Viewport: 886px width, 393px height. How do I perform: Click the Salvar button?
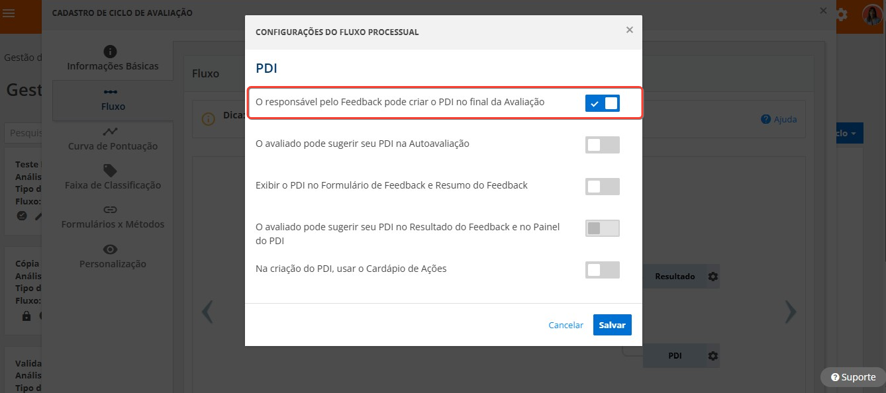click(x=612, y=325)
